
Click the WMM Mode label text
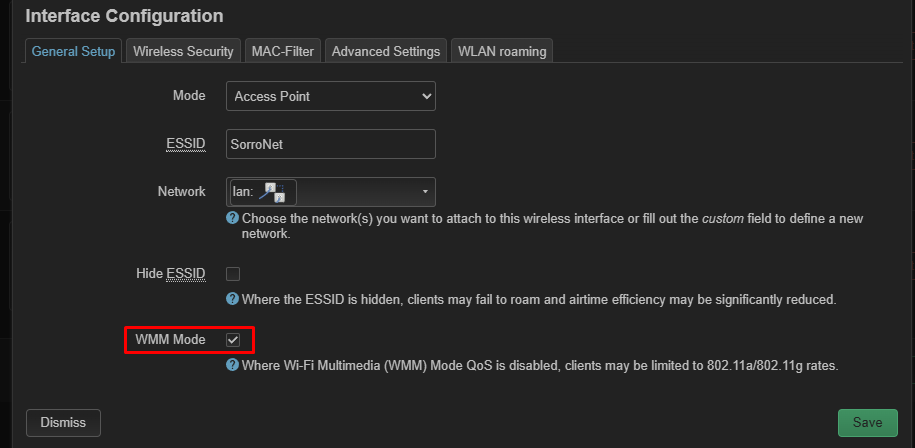[x=170, y=340]
